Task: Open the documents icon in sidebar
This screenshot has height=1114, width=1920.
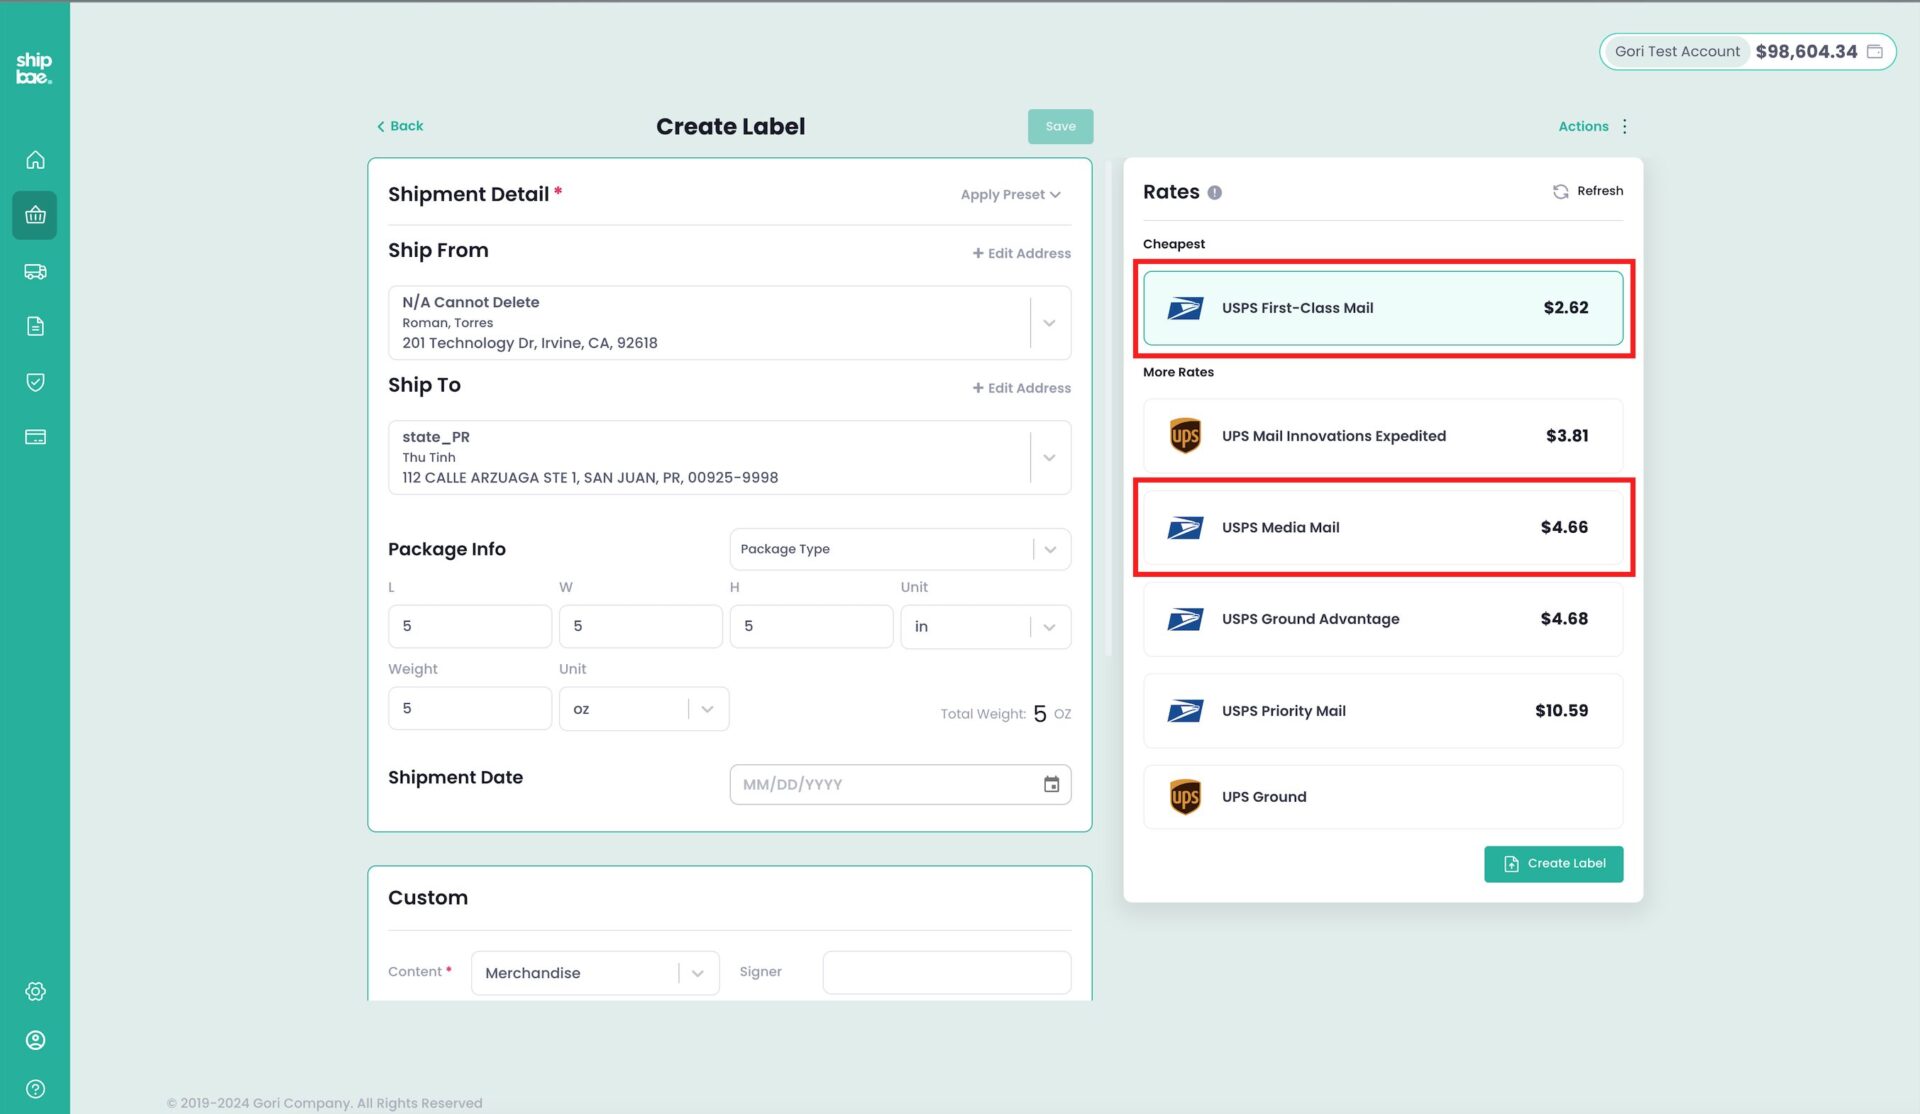Action: pos(34,326)
